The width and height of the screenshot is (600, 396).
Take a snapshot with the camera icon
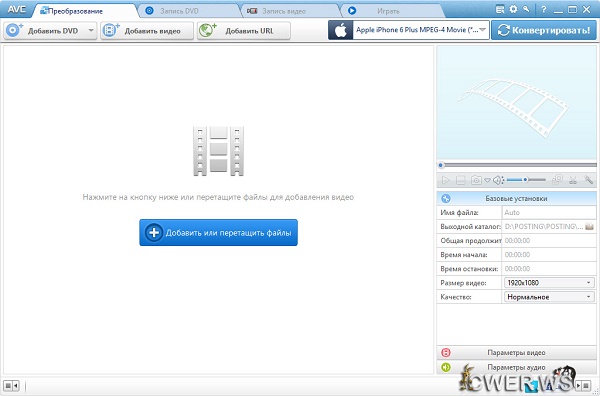(476, 180)
